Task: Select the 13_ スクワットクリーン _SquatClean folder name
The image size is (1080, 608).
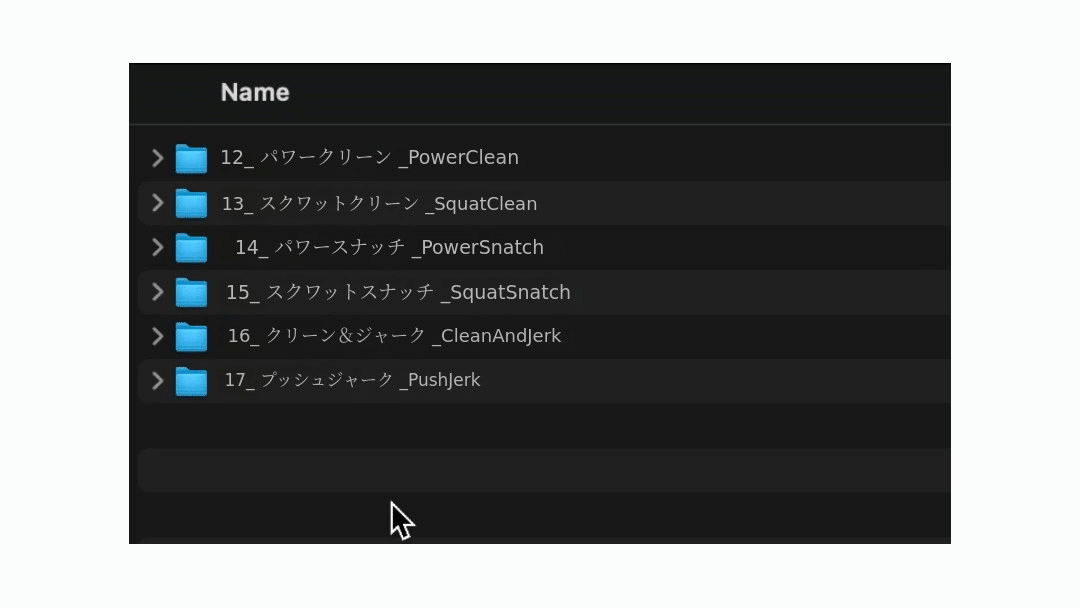Action: tap(379, 203)
